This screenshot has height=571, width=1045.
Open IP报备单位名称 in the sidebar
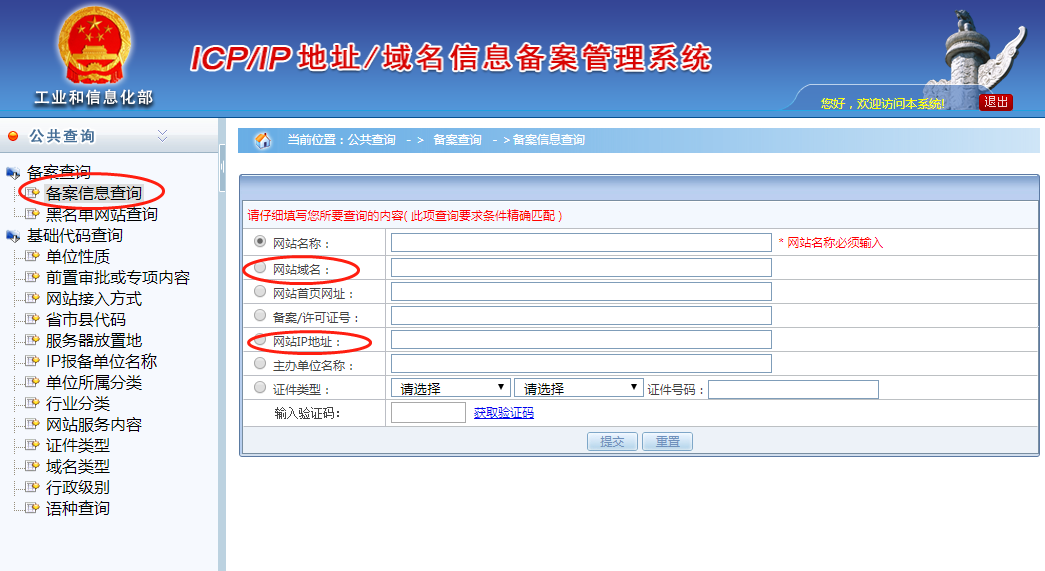(x=101, y=361)
